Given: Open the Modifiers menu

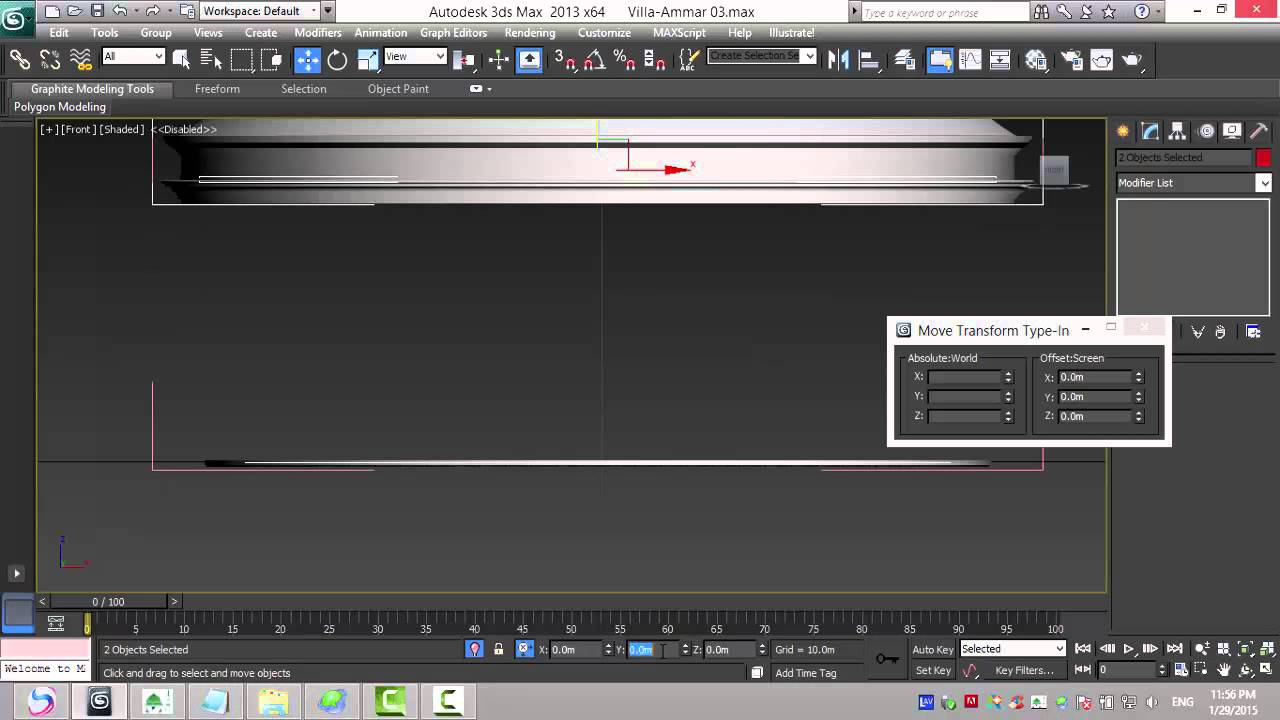Looking at the screenshot, I should click(318, 32).
